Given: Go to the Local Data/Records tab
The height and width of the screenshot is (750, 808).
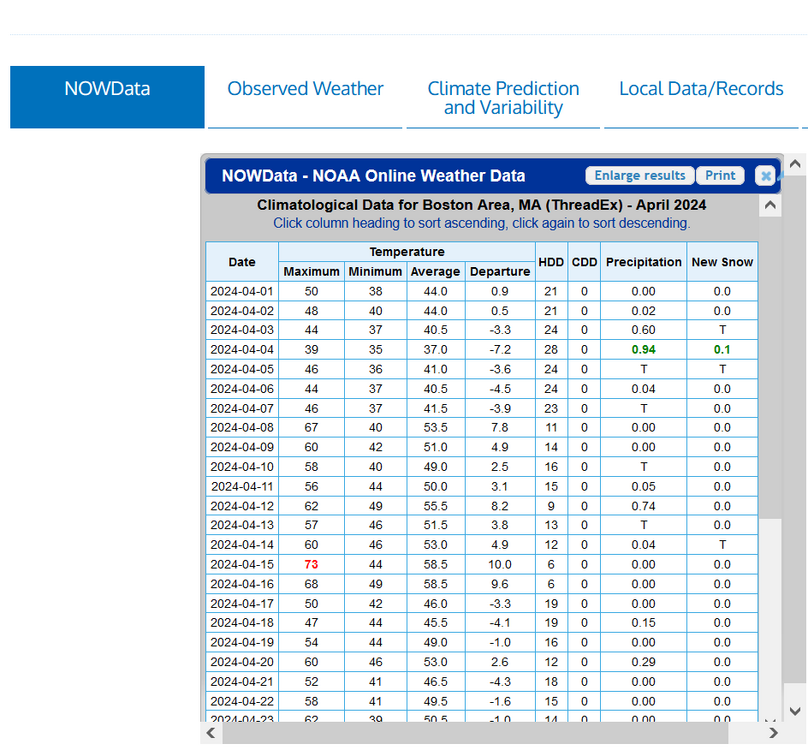Looking at the screenshot, I should tap(701, 97).
